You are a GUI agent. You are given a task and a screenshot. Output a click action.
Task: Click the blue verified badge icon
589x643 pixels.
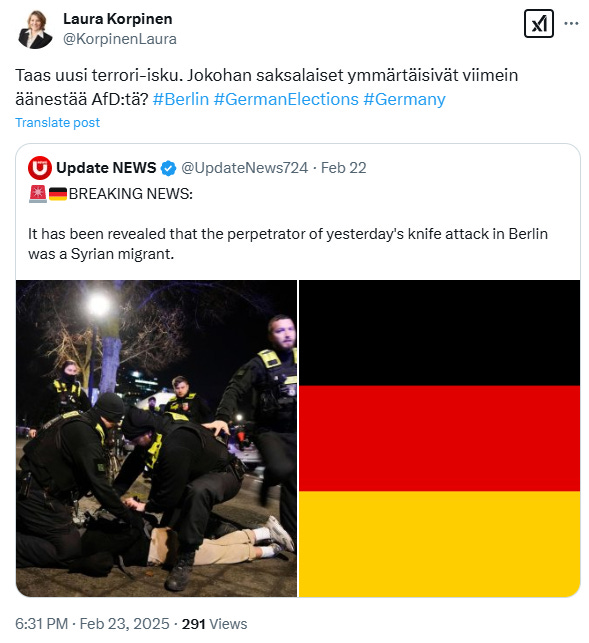click(168, 168)
